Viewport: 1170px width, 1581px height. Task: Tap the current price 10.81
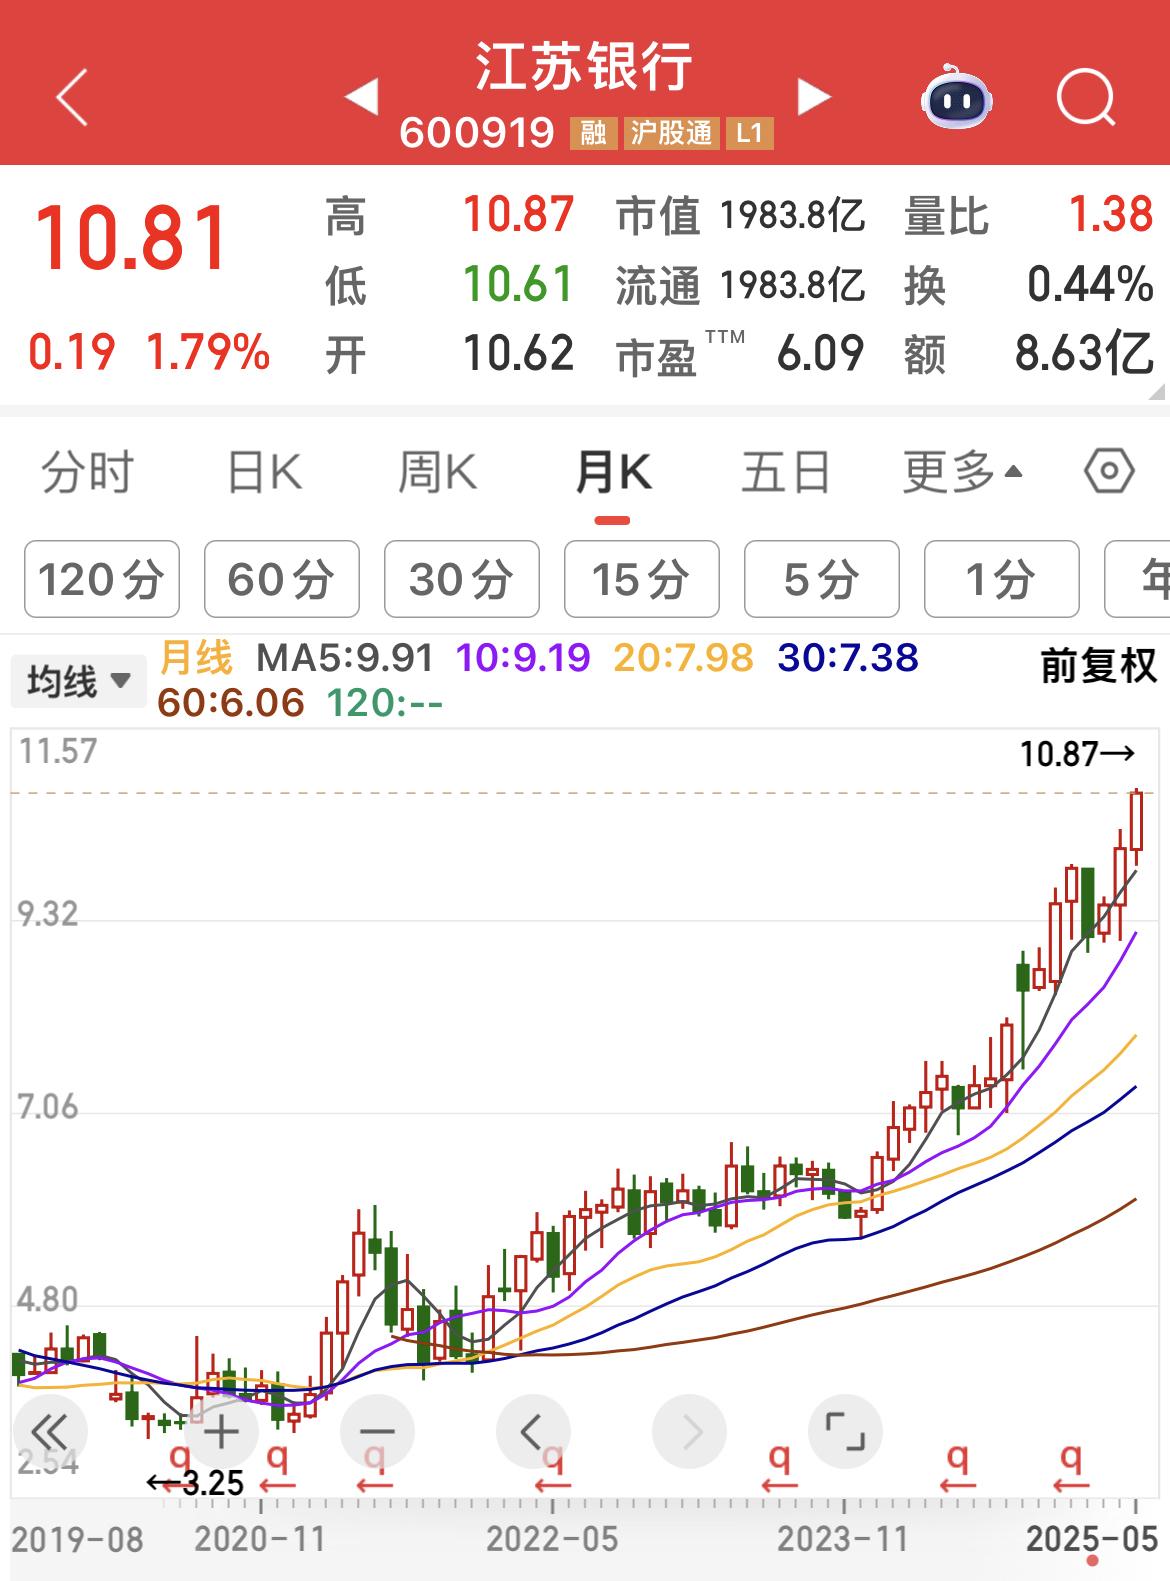pos(132,239)
